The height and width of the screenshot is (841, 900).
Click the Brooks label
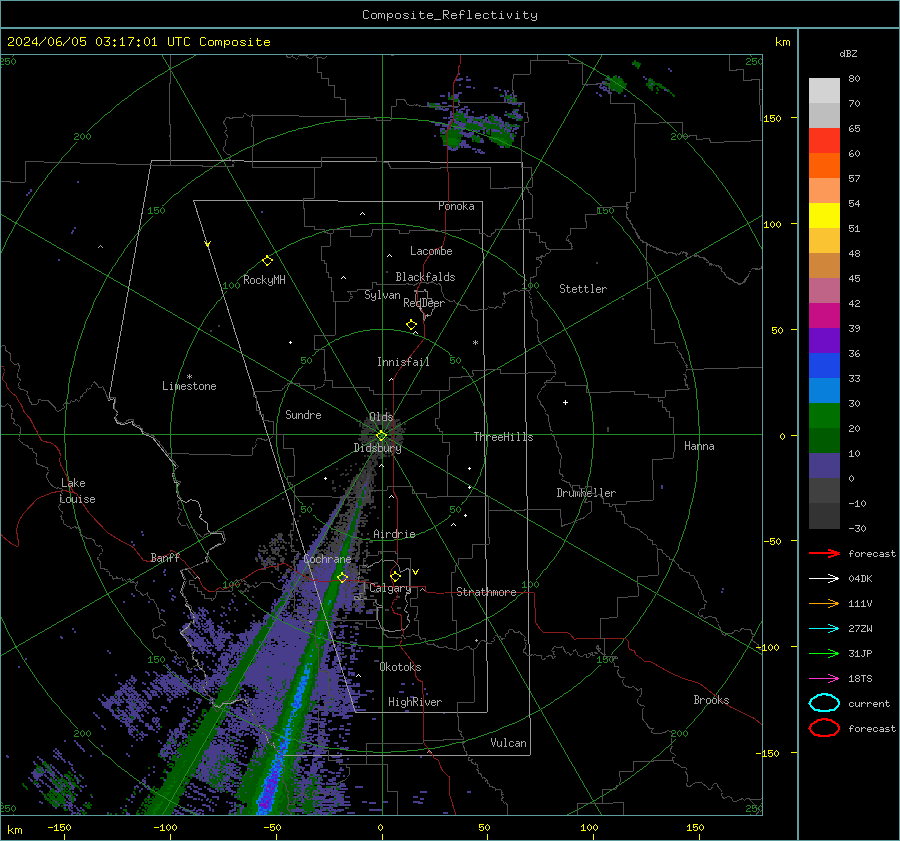coord(711,700)
